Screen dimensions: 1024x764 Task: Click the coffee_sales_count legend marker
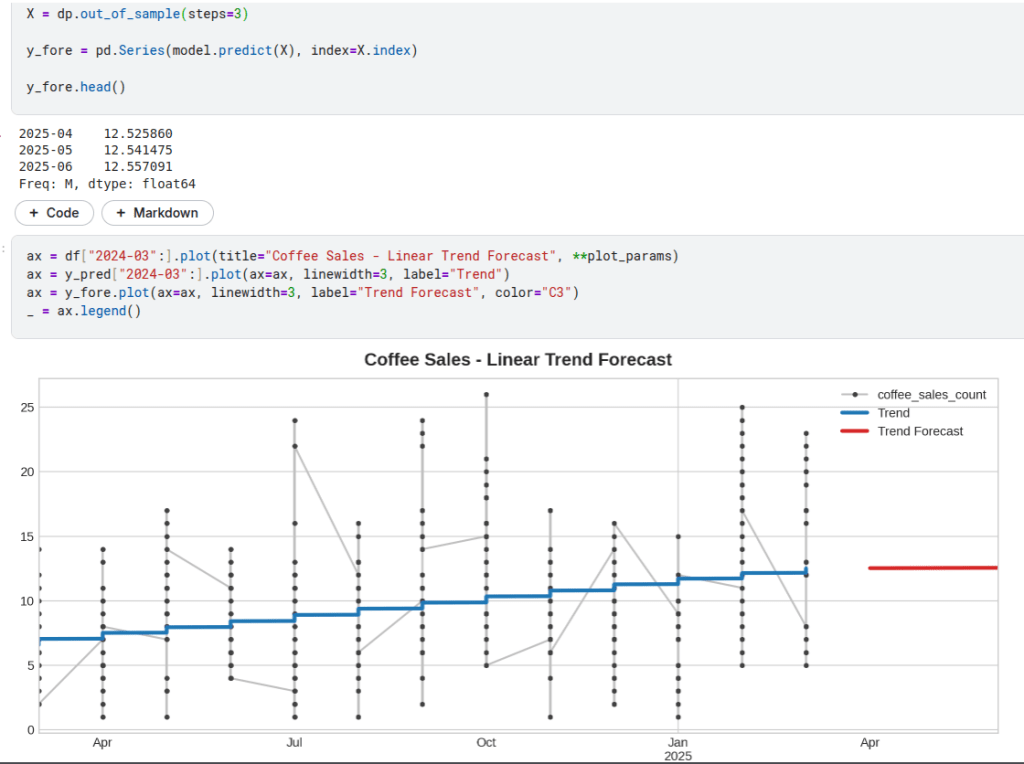853,395
